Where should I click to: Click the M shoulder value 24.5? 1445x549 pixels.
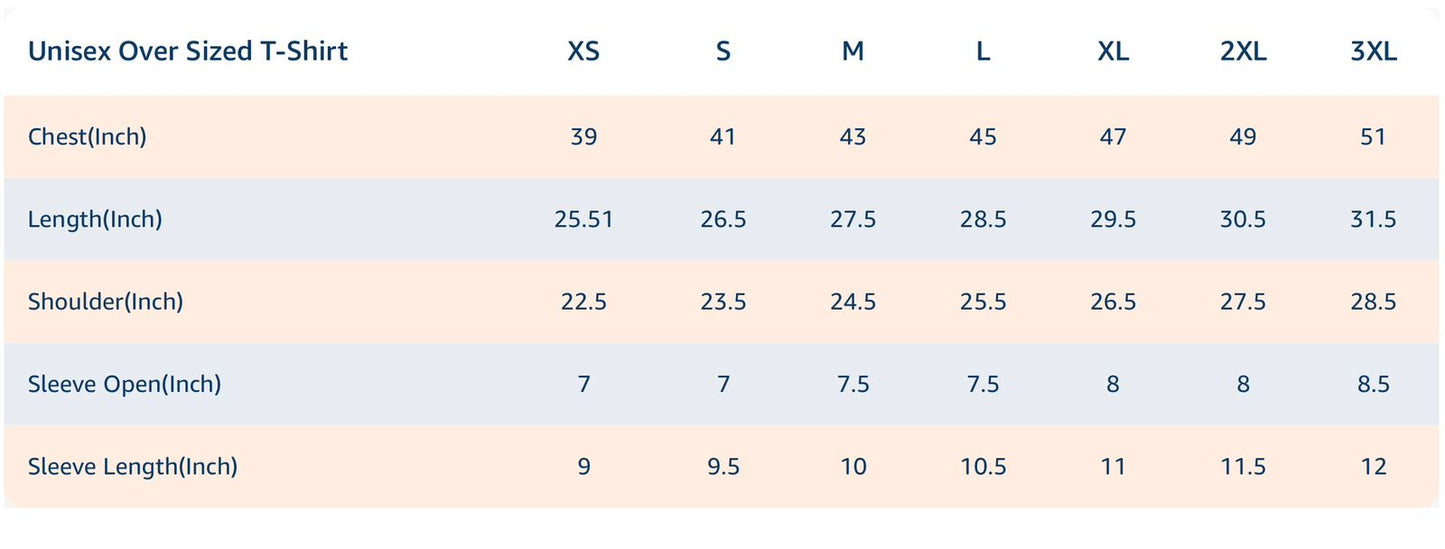click(x=853, y=301)
